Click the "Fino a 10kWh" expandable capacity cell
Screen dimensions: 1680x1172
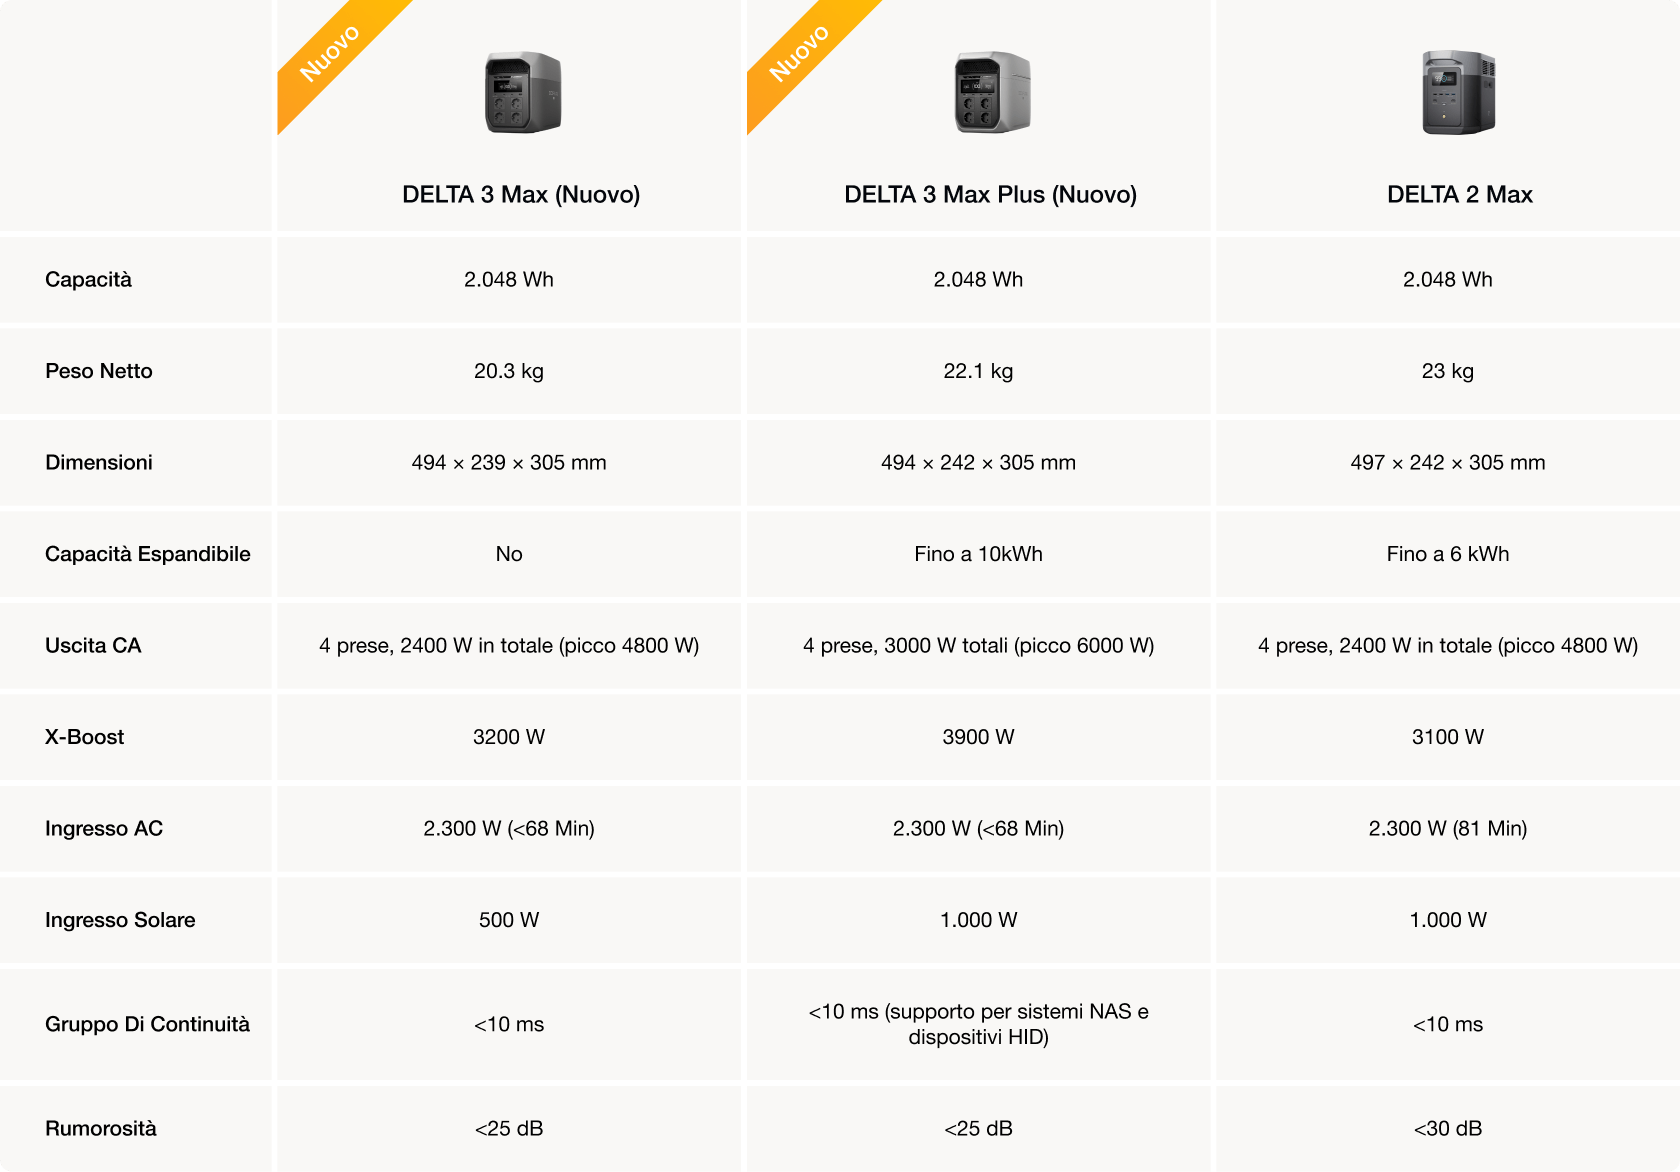978,554
